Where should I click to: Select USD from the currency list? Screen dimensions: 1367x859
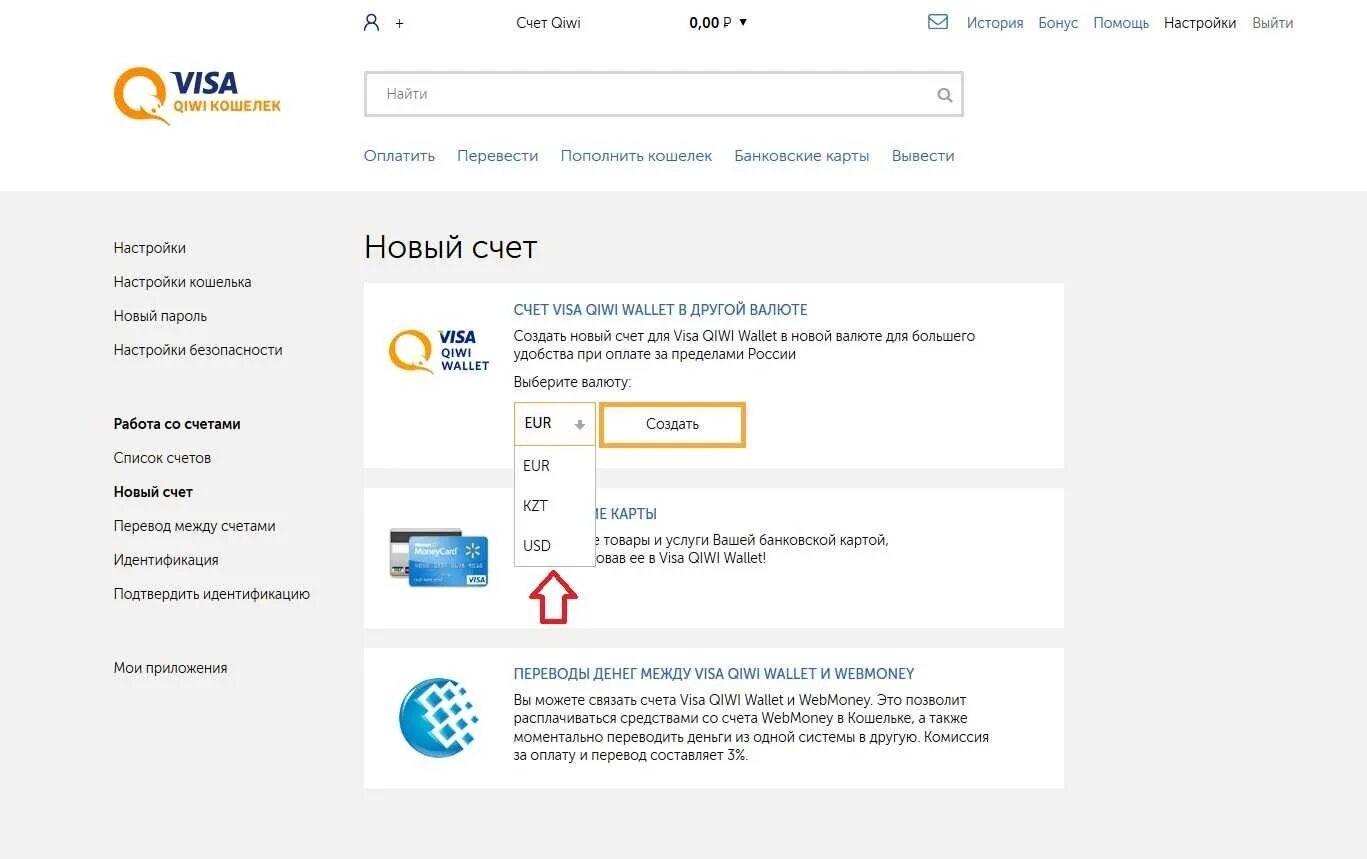555,545
